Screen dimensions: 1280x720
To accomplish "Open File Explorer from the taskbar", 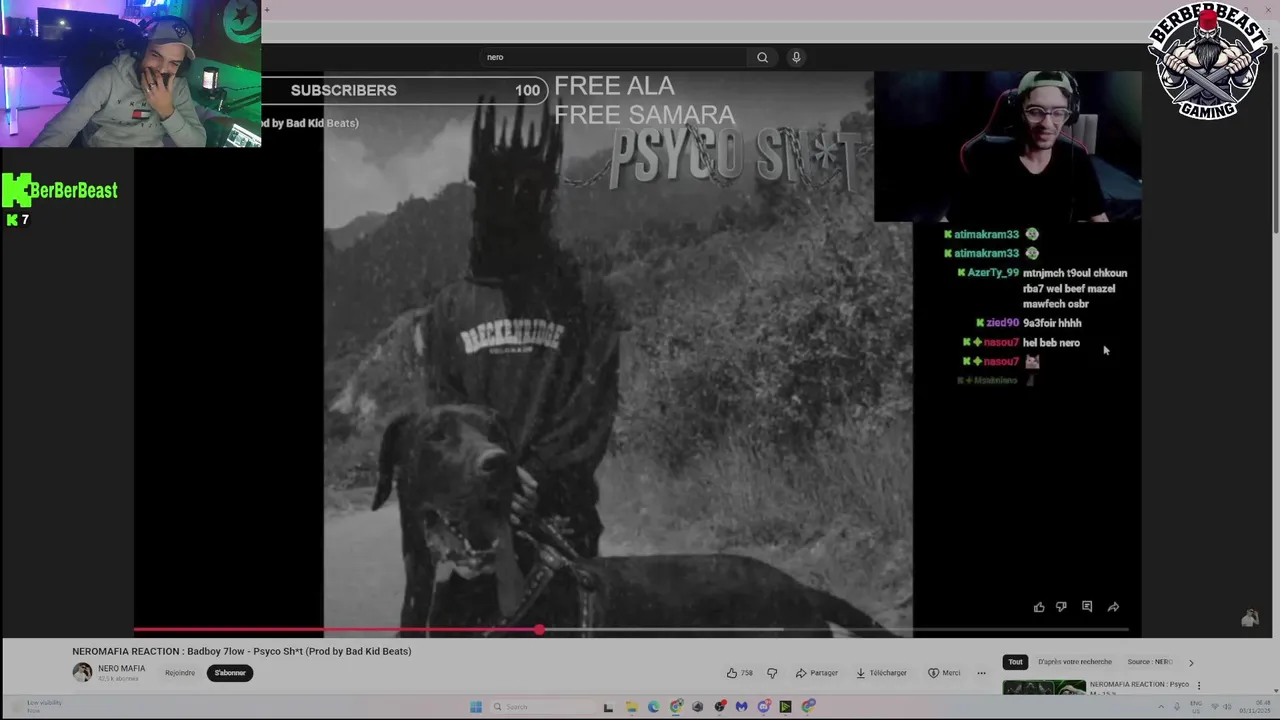I will [632, 707].
